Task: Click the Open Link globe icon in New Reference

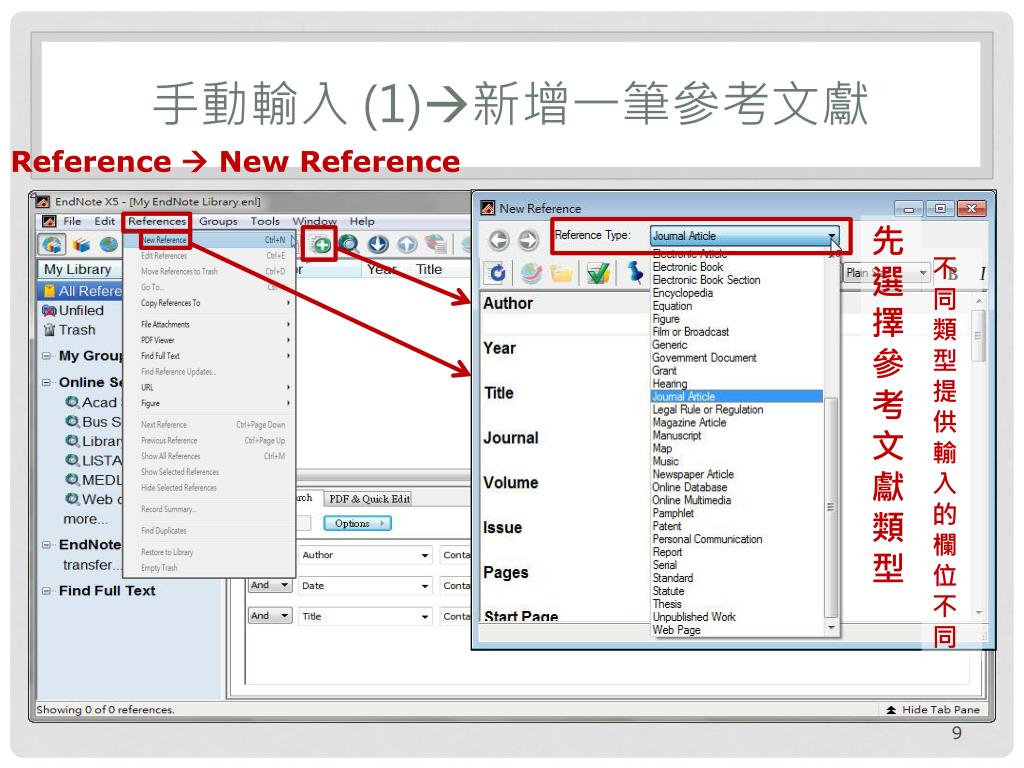Action: tap(531, 273)
